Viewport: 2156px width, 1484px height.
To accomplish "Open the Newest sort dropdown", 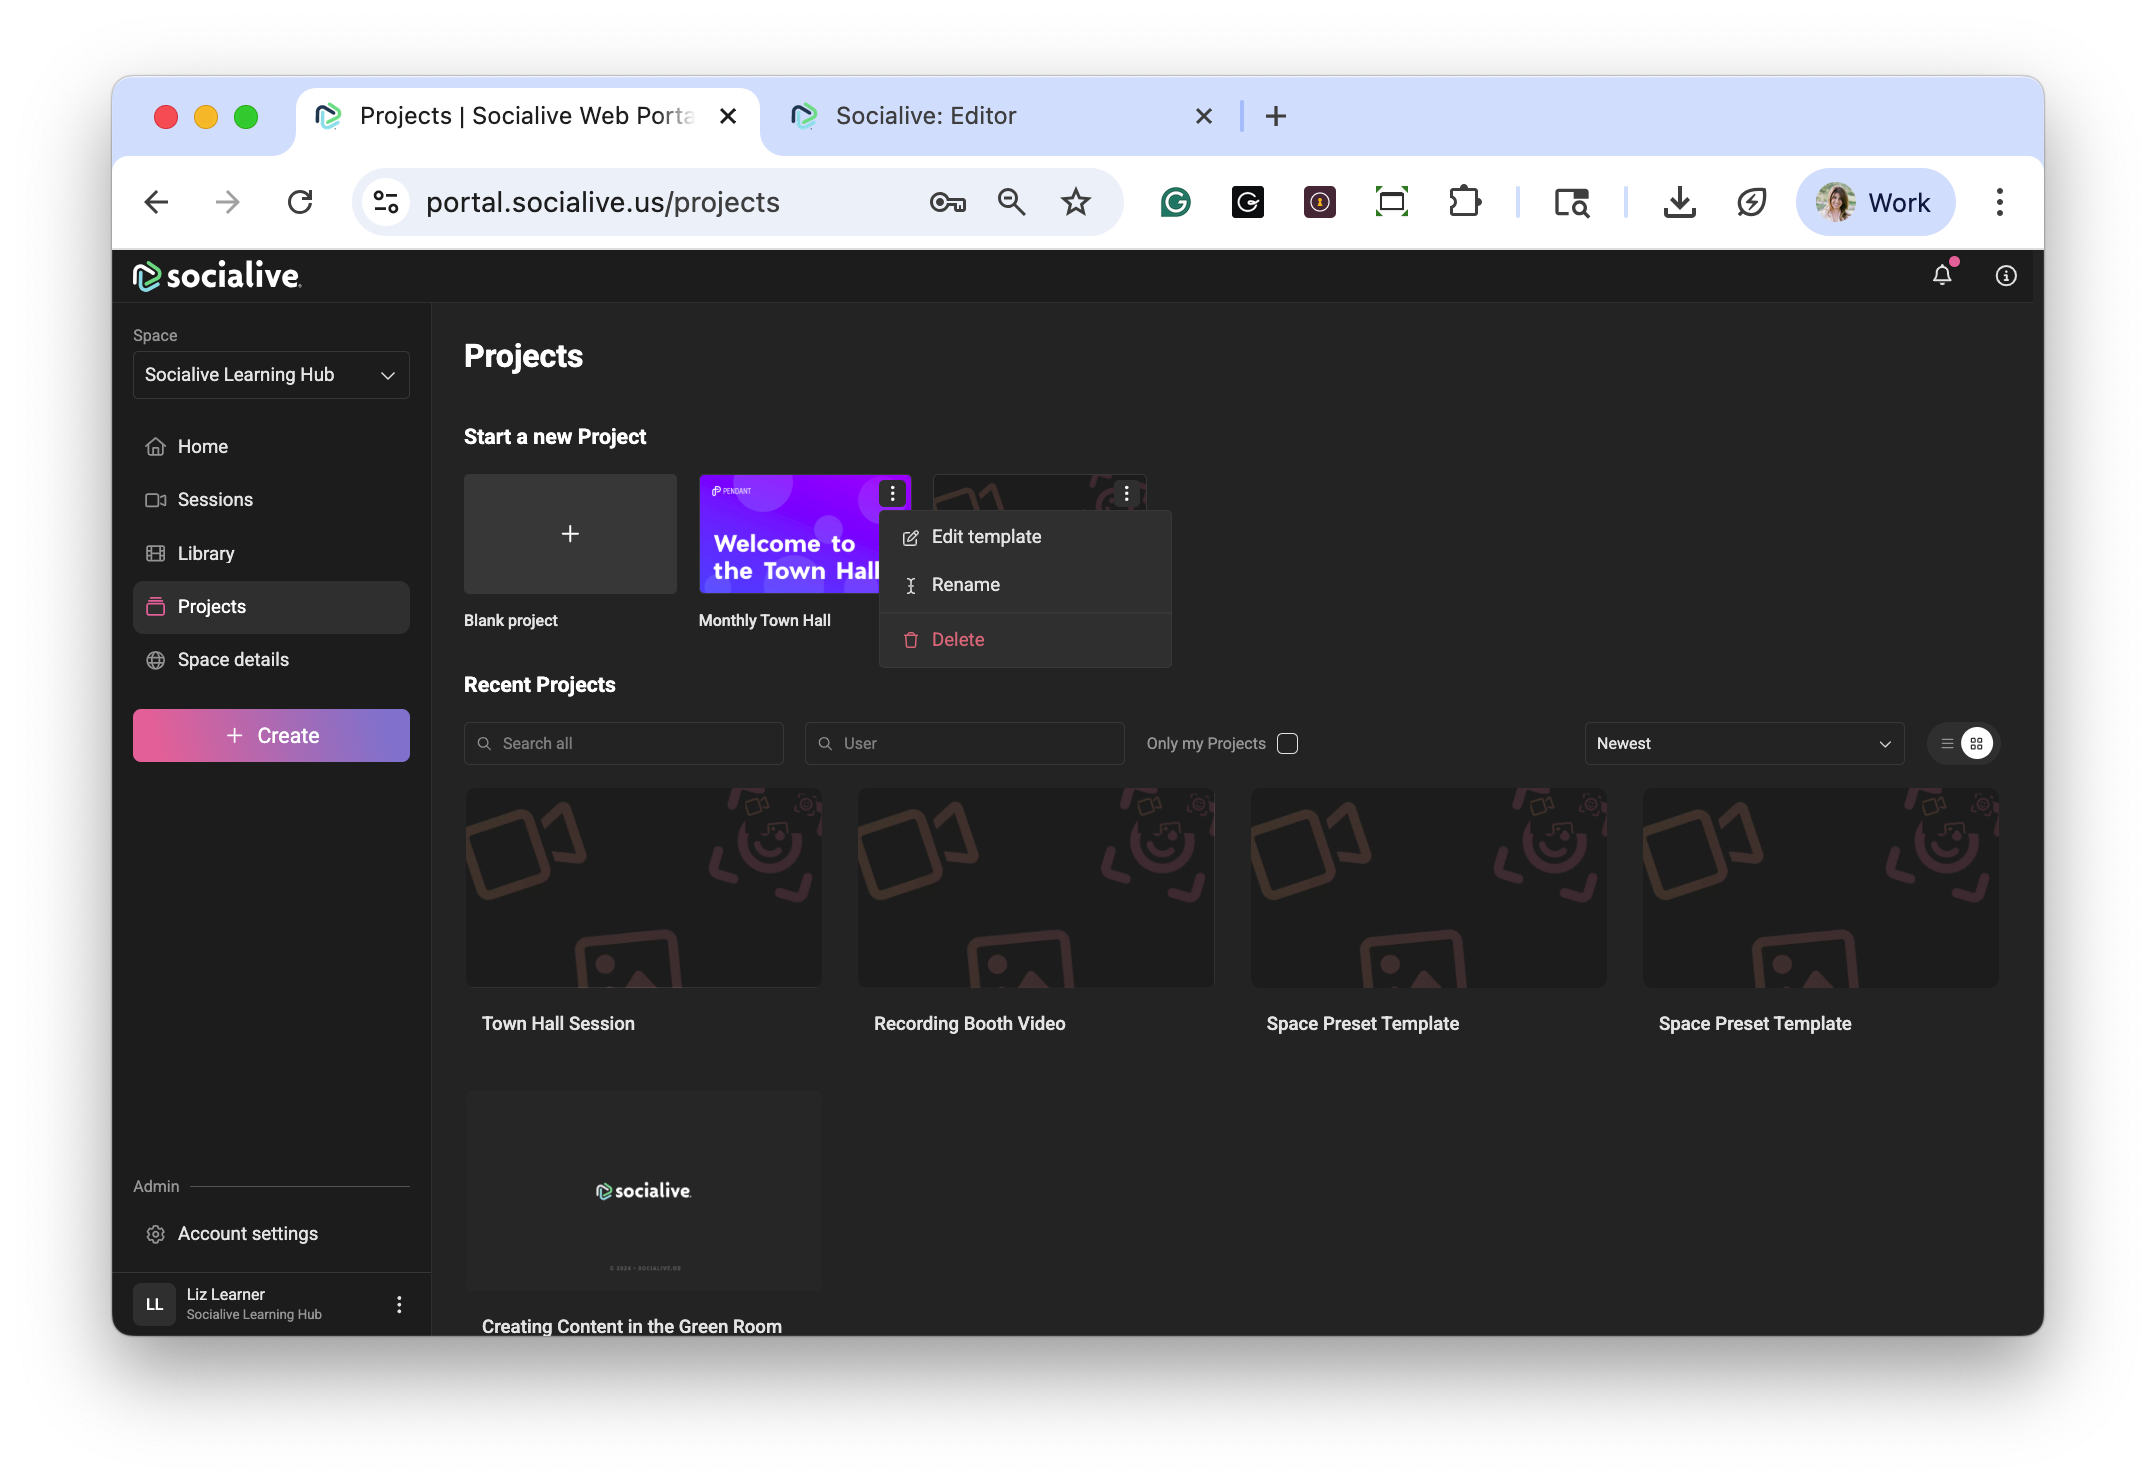I will coord(1743,743).
